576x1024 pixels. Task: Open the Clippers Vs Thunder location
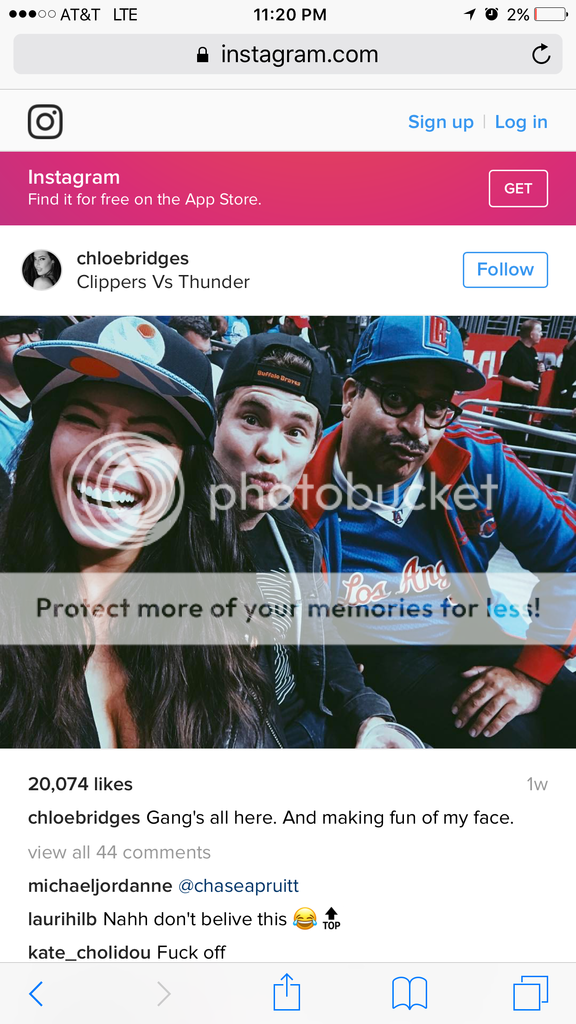[163, 282]
